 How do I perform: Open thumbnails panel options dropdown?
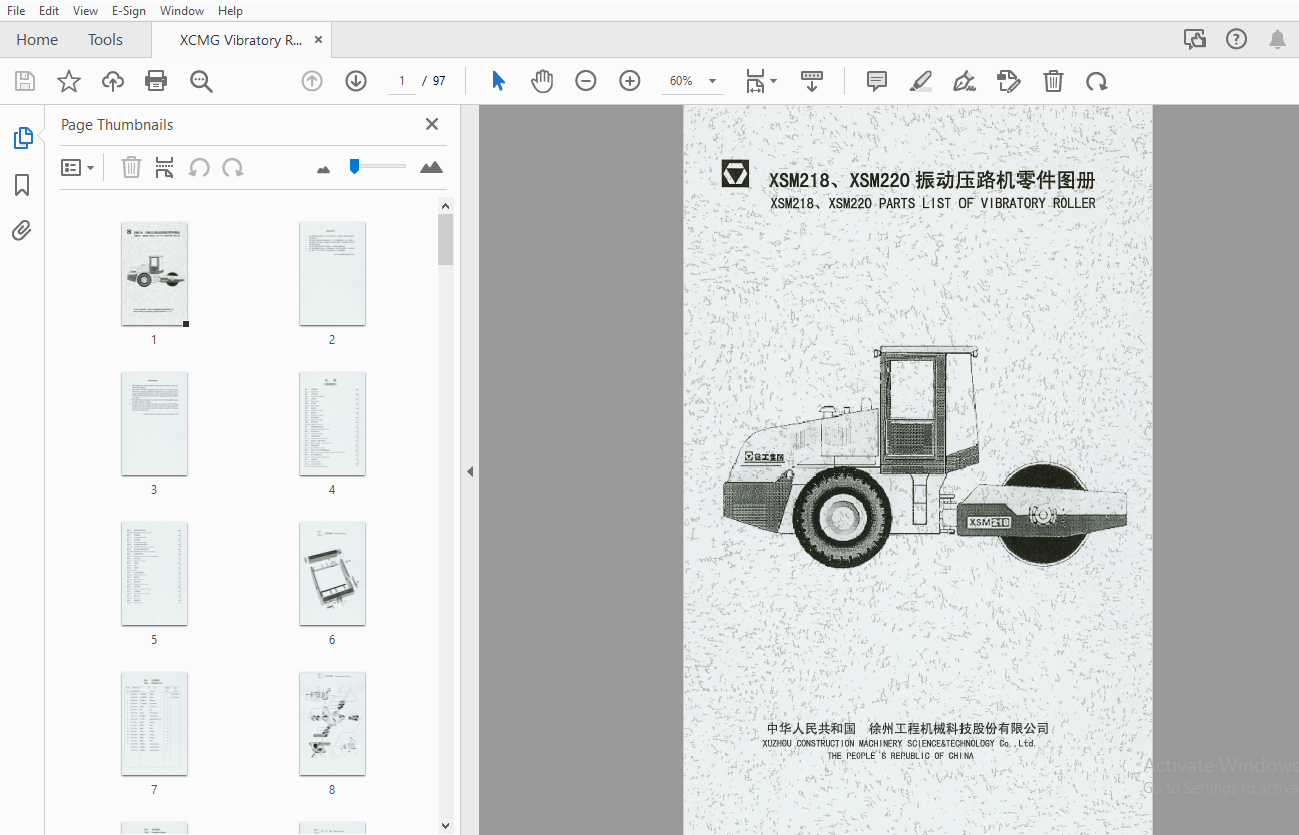[77, 167]
